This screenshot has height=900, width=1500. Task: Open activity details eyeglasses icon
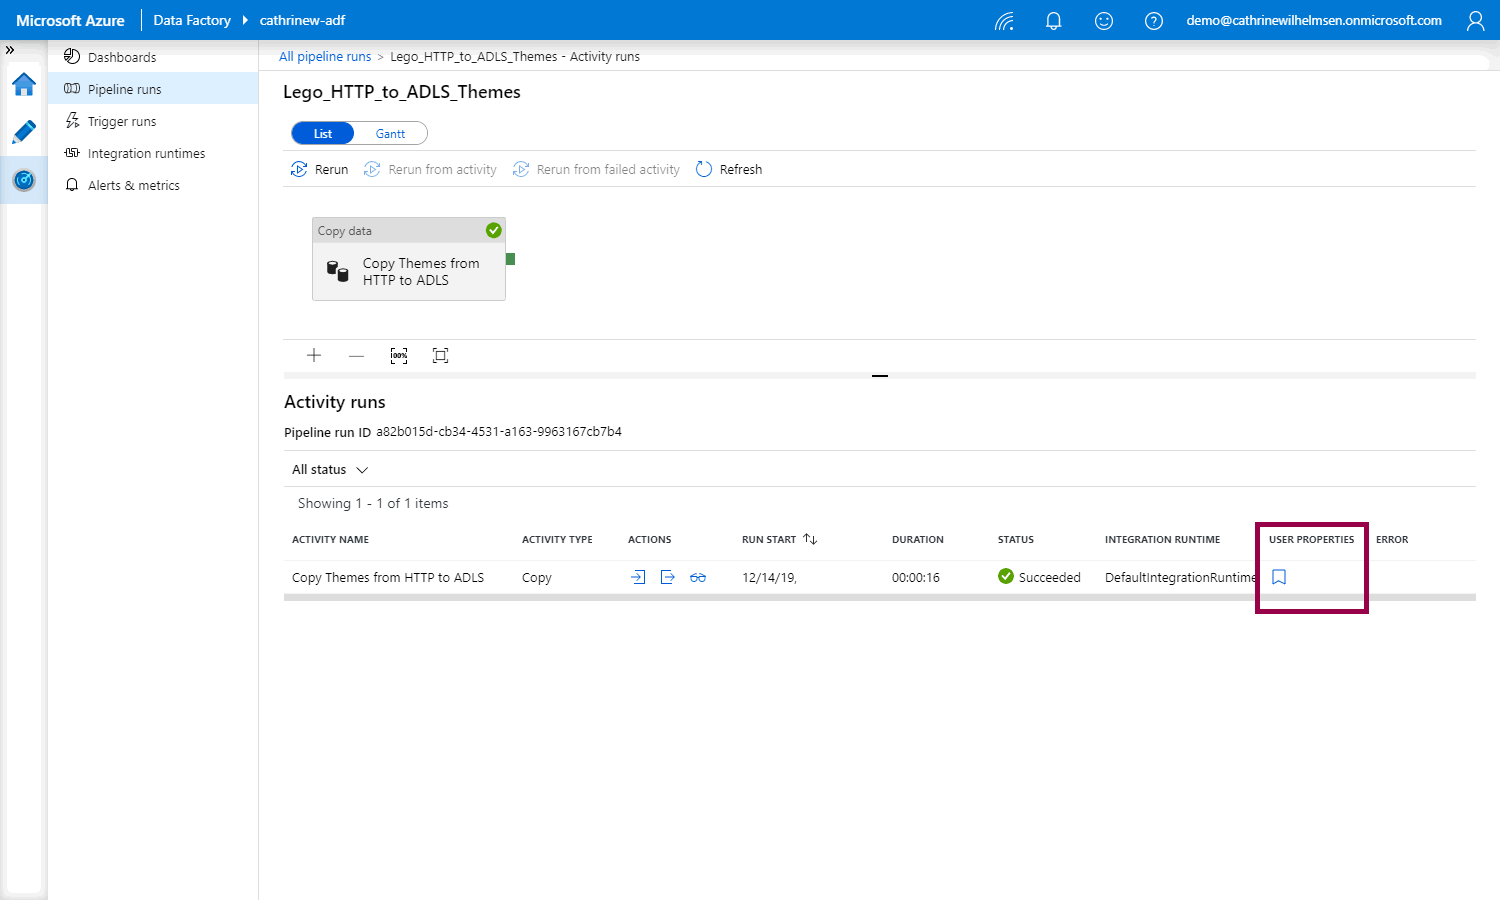pyautogui.click(x=698, y=577)
